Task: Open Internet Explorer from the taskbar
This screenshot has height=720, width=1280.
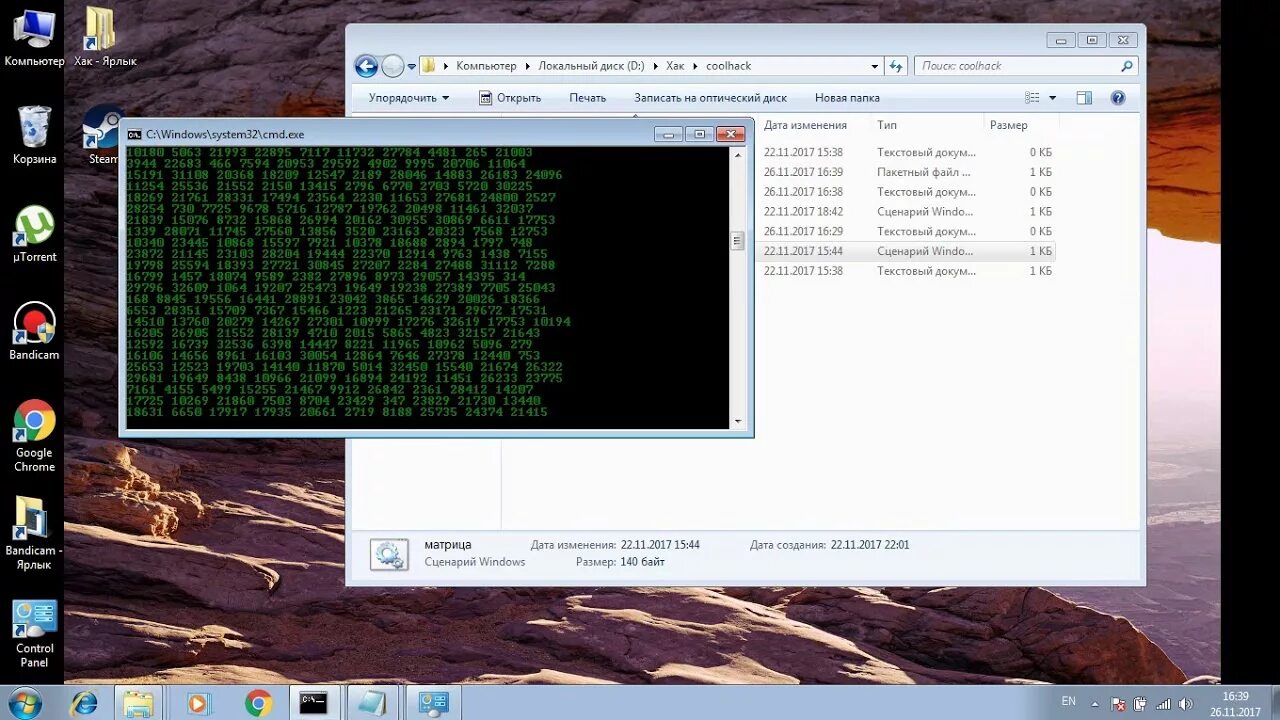Action: pyautogui.click(x=84, y=703)
